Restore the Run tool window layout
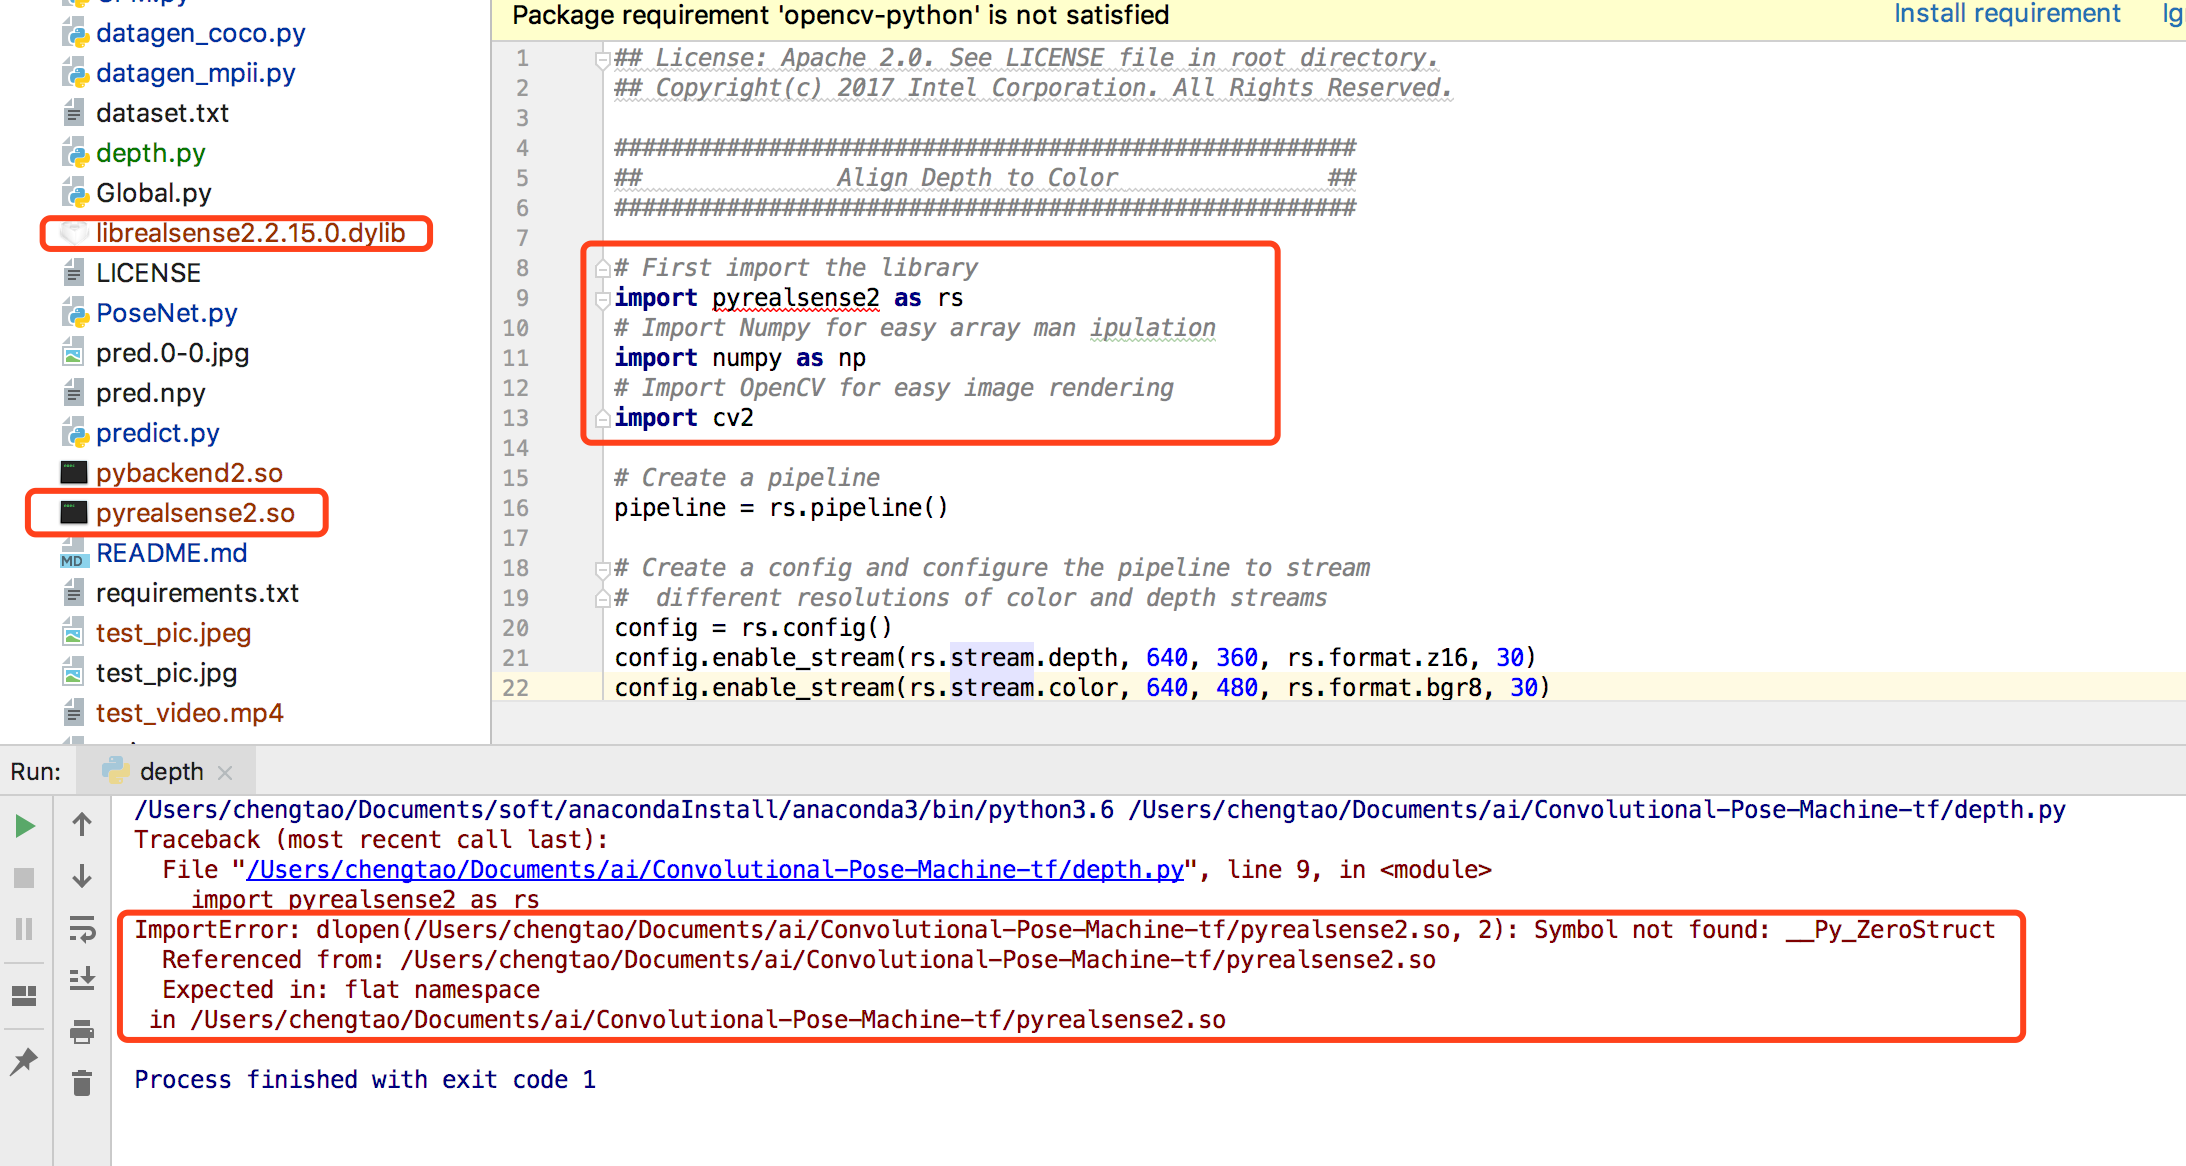 click(24, 995)
